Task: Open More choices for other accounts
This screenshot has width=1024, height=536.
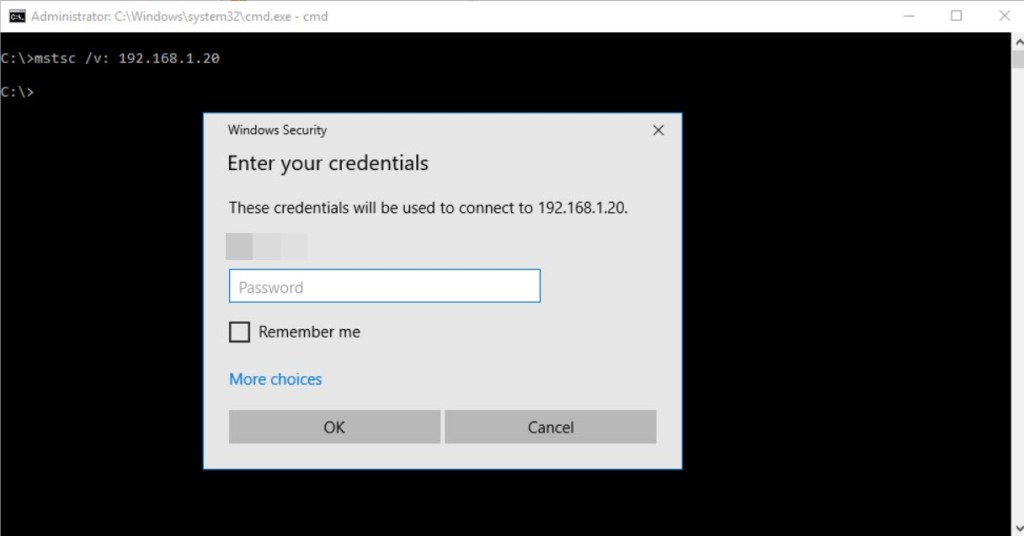Action: coord(275,379)
